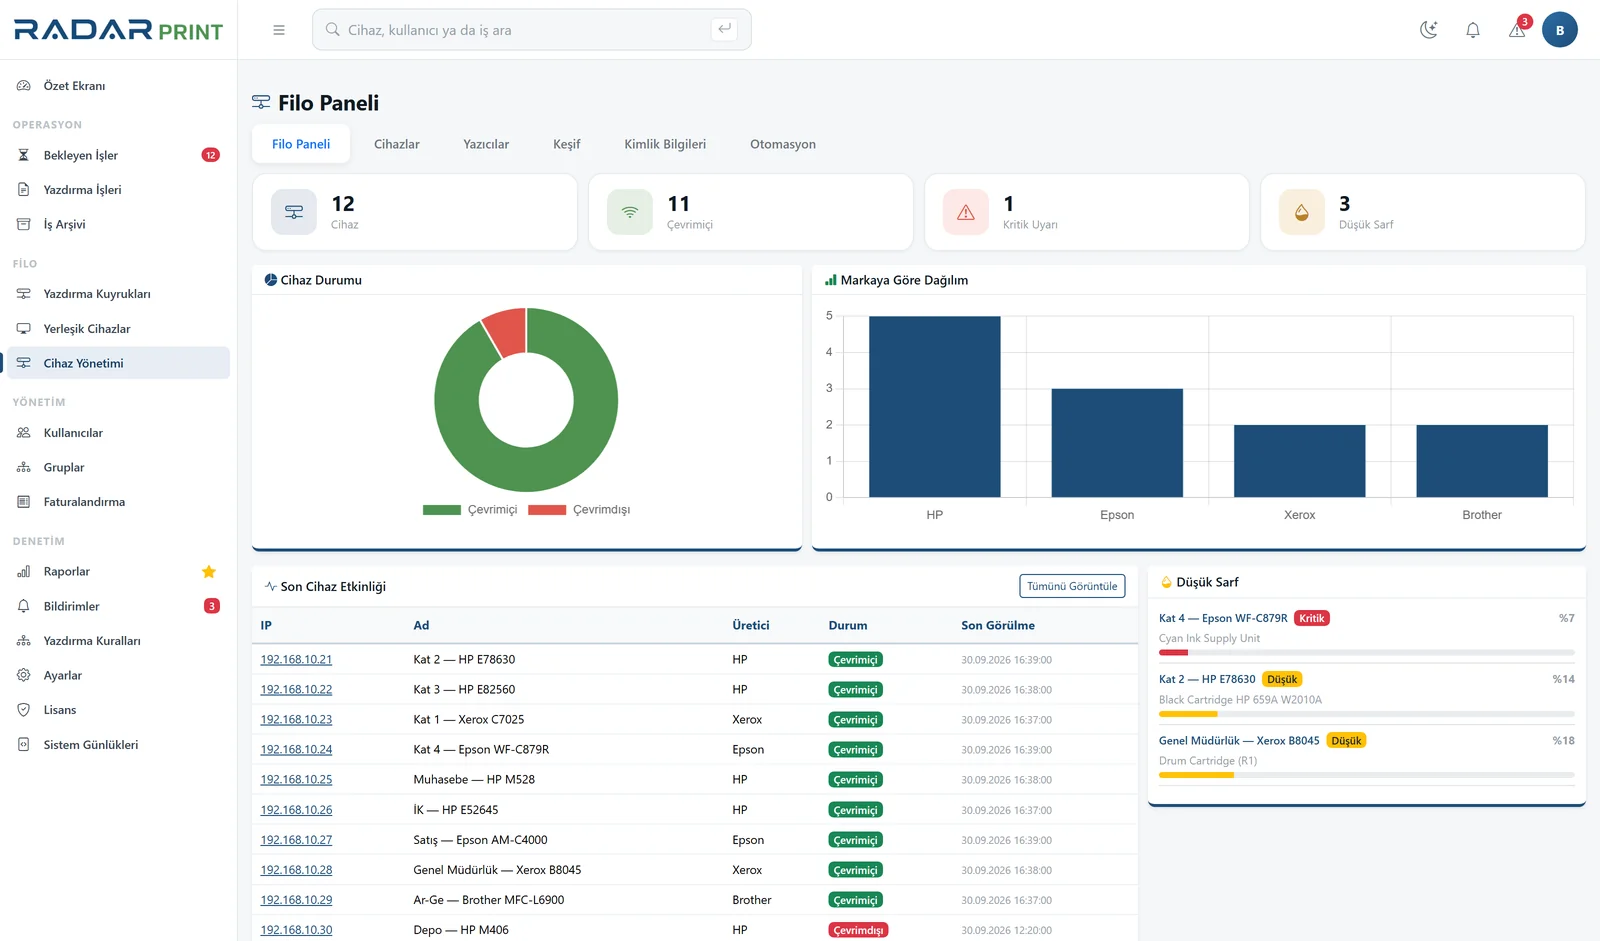Switch to the Otomasyon tab
This screenshot has height=941, width=1600.
point(783,144)
